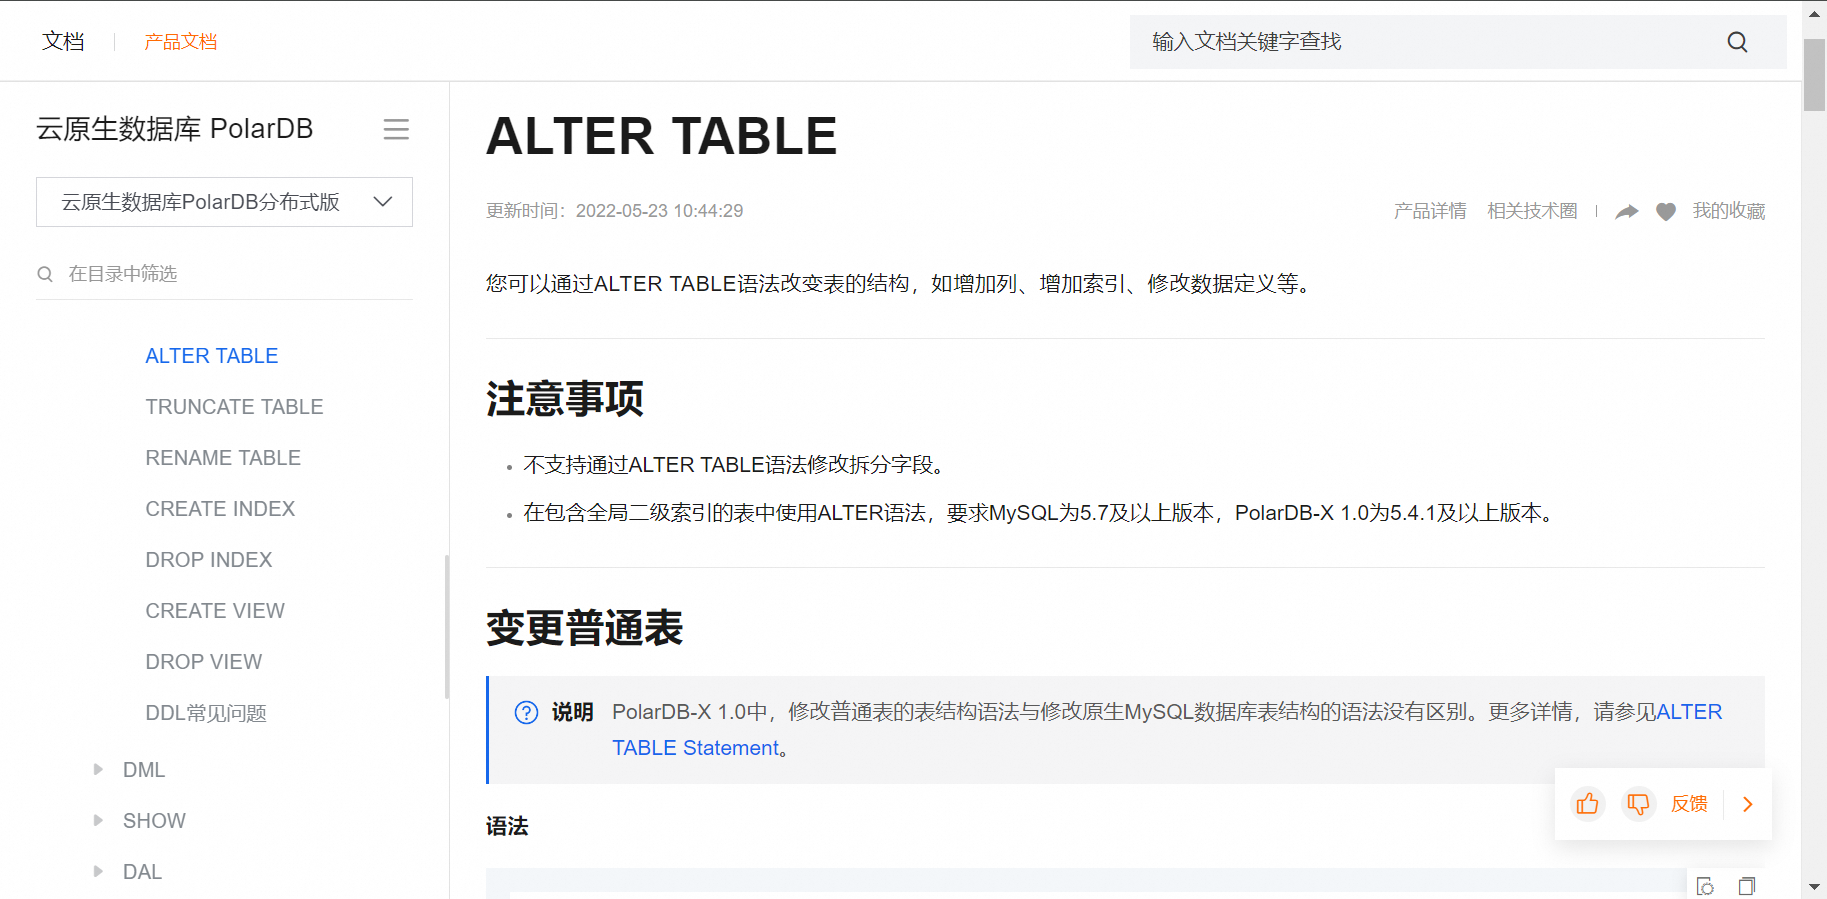1827x899 pixels.
Task: Expand the SHOW tree section
Action: (x=98, y=820)
